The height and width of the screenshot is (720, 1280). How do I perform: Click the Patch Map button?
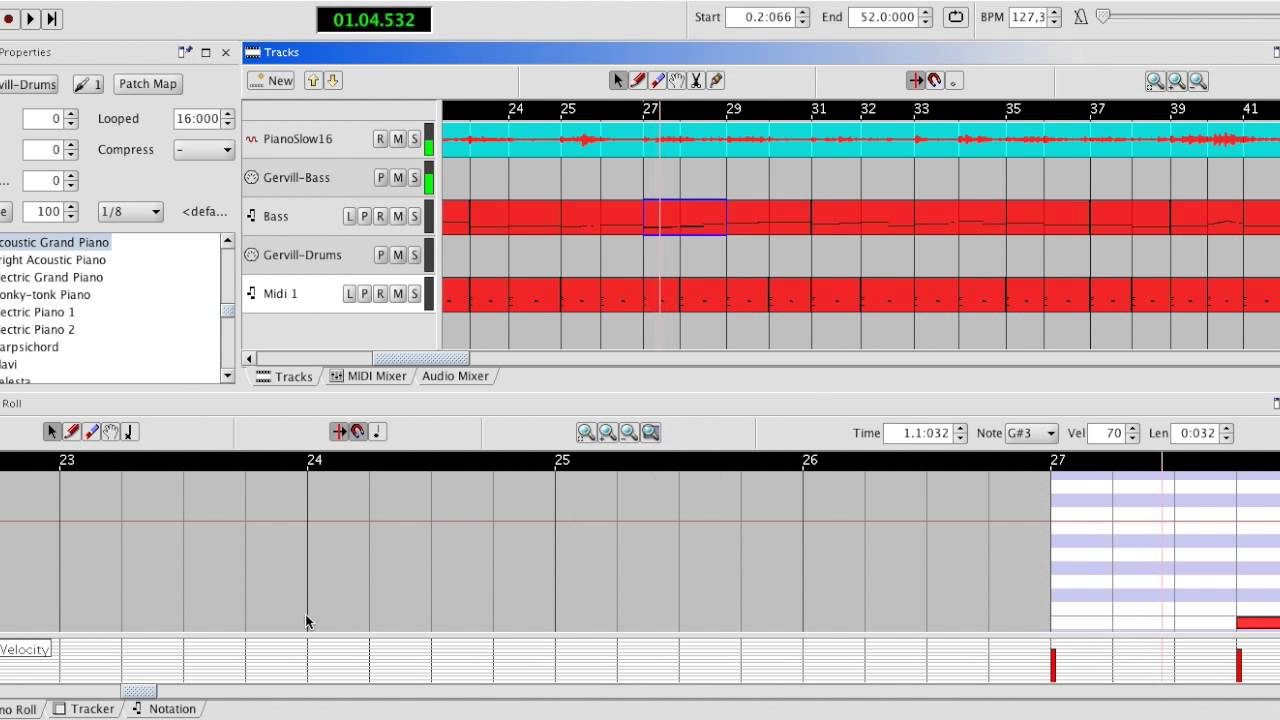(148, 84)
